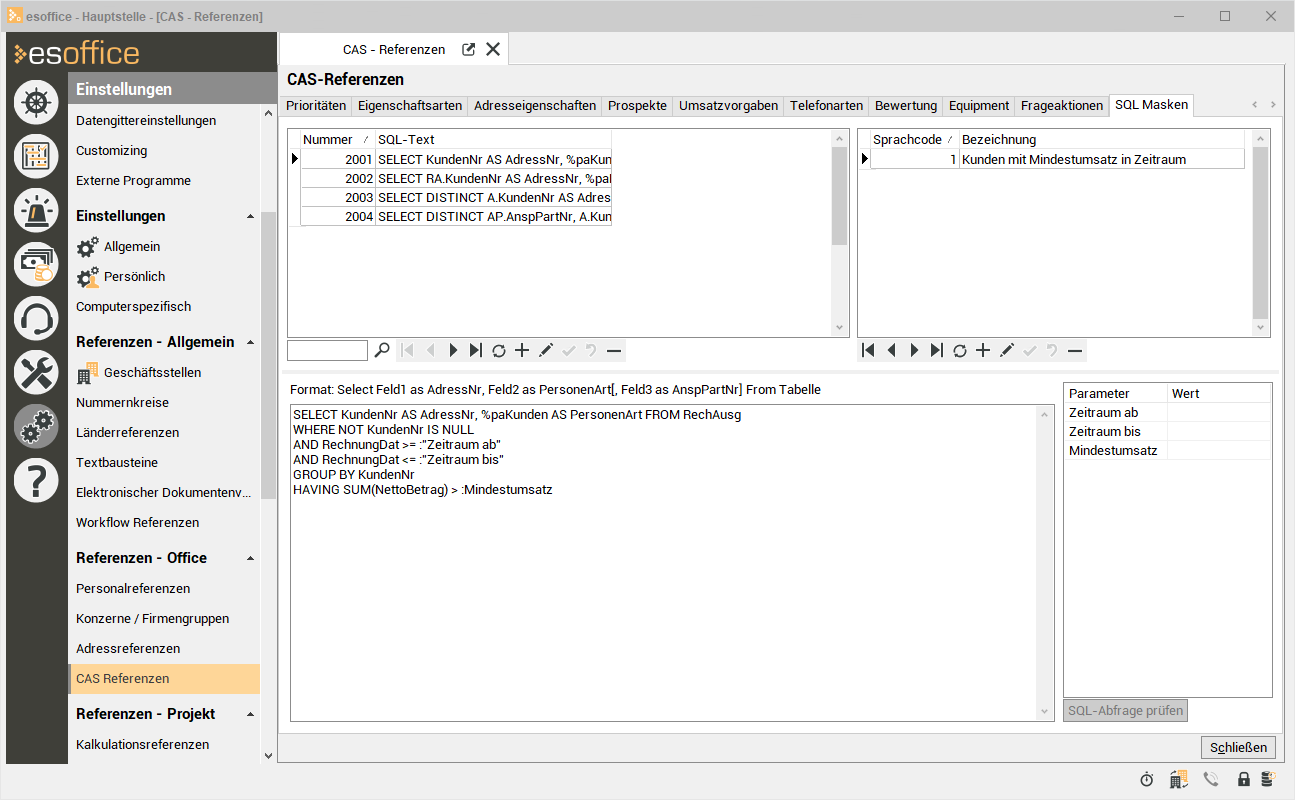Switch to the Eigenschaftsarten tab
The width and height of the screenshot is (1295, 800).
point(410,105)
